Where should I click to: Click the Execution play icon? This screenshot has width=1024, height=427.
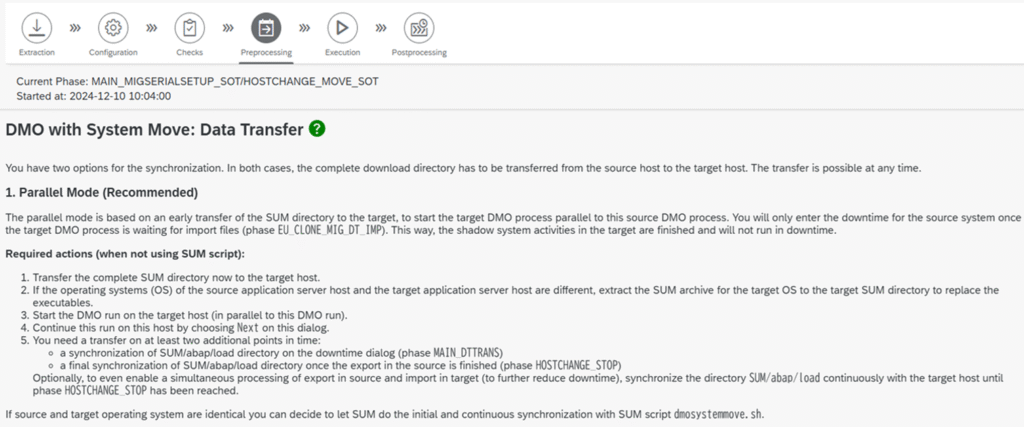342,27
